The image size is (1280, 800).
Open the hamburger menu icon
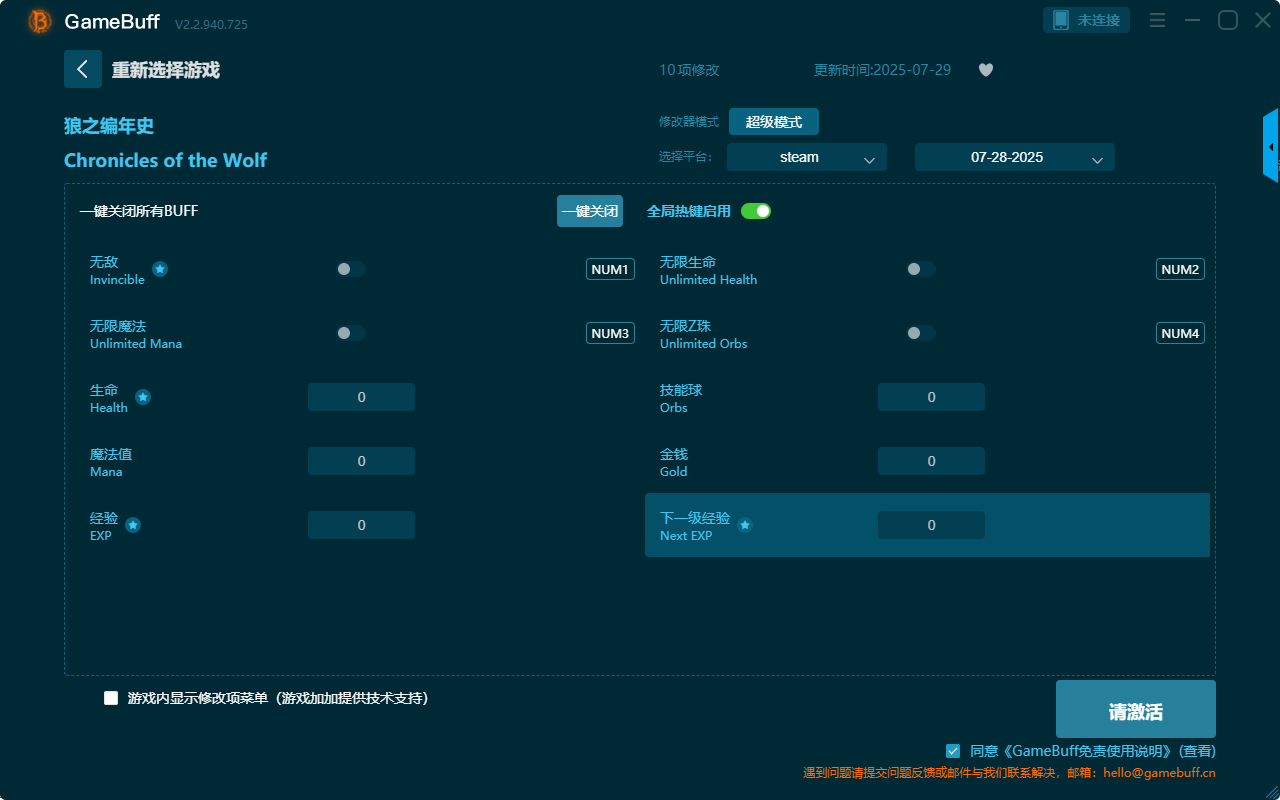pyautogui.click(x=1158, y=20)
